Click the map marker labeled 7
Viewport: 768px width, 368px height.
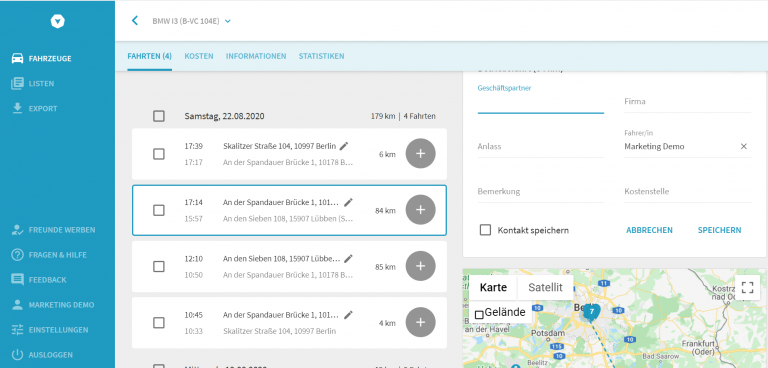591,312
